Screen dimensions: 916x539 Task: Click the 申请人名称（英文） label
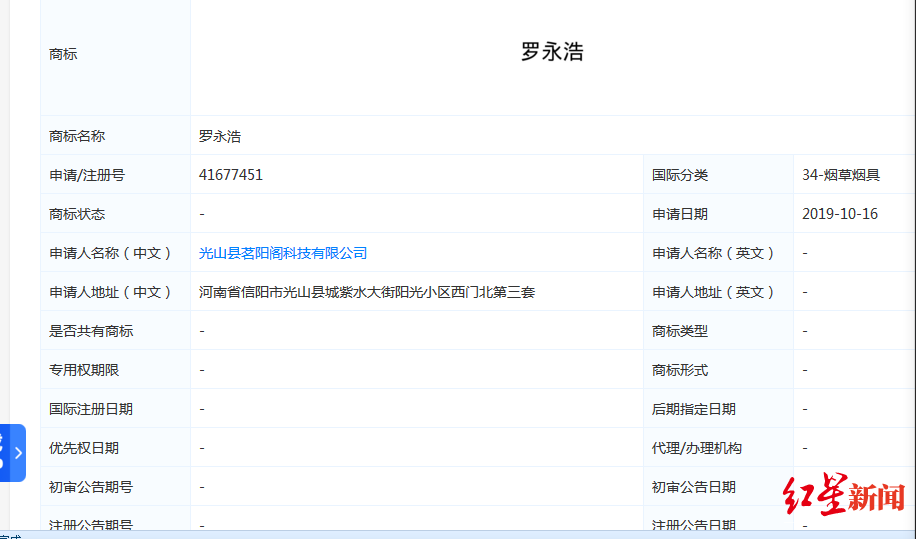tap(713, 253)
